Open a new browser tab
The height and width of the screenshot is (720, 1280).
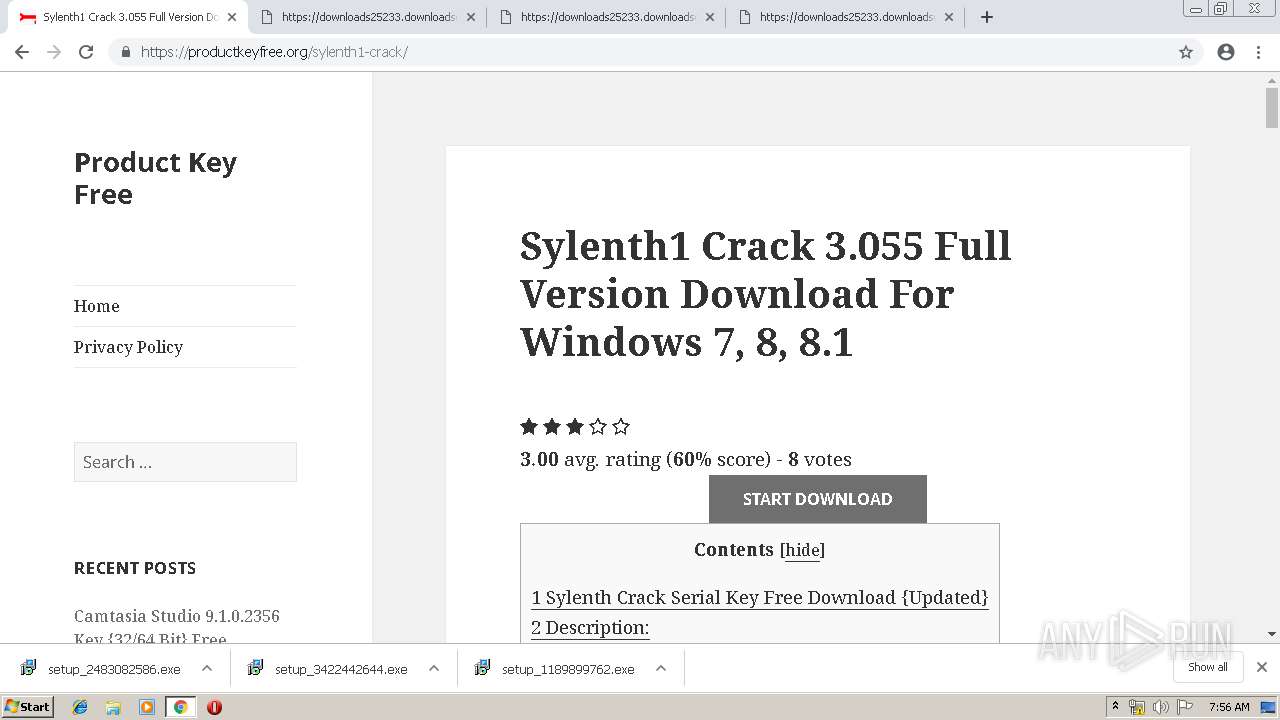pyautogui.click(x=987, y=17)
